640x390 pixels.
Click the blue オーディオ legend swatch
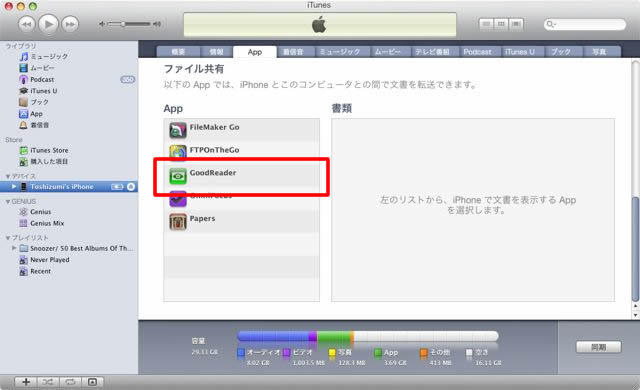click(x=241, y=352)
